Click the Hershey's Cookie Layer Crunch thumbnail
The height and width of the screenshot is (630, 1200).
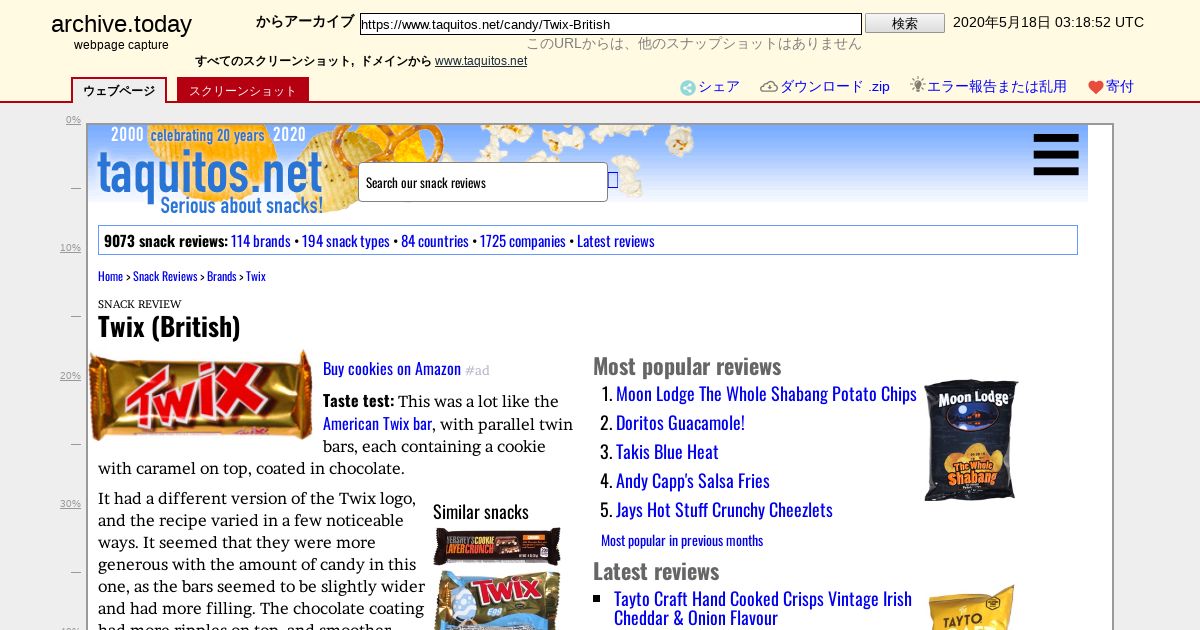pyautogui.click(x=497, y=547)
